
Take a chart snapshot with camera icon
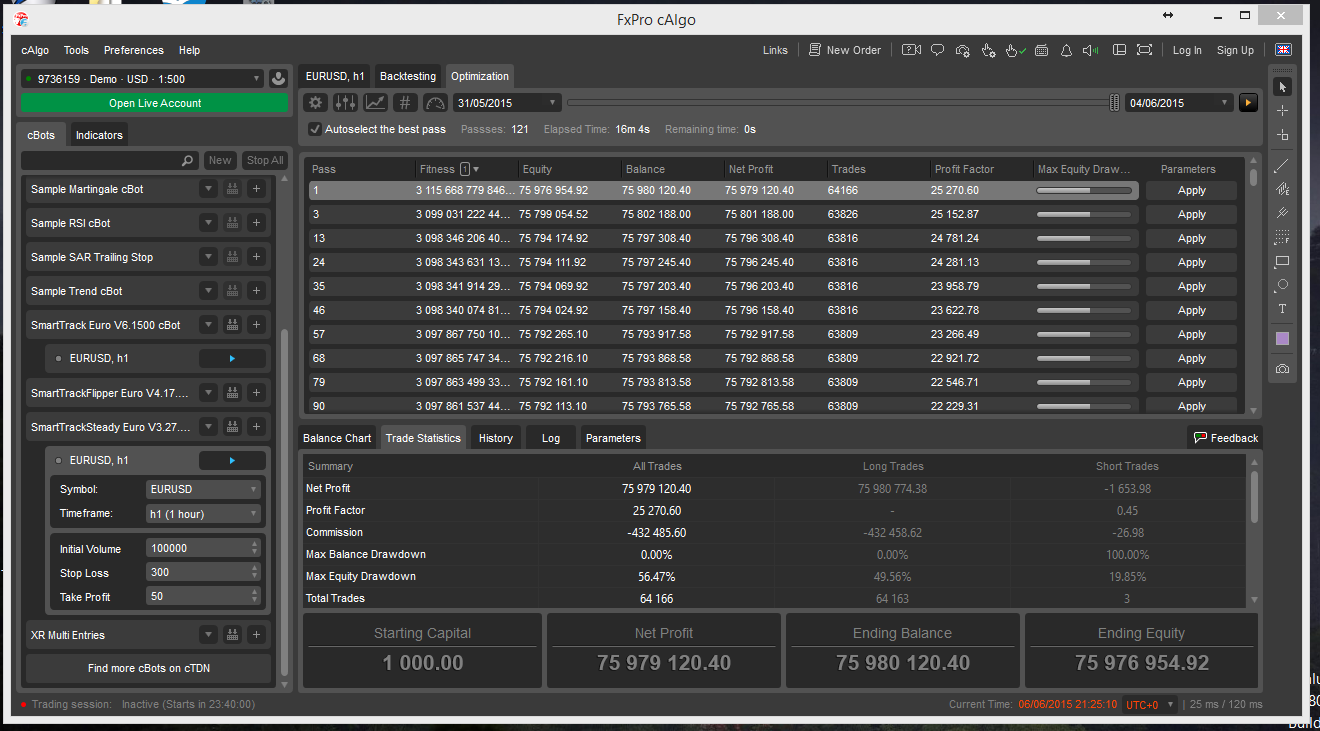1282,369
